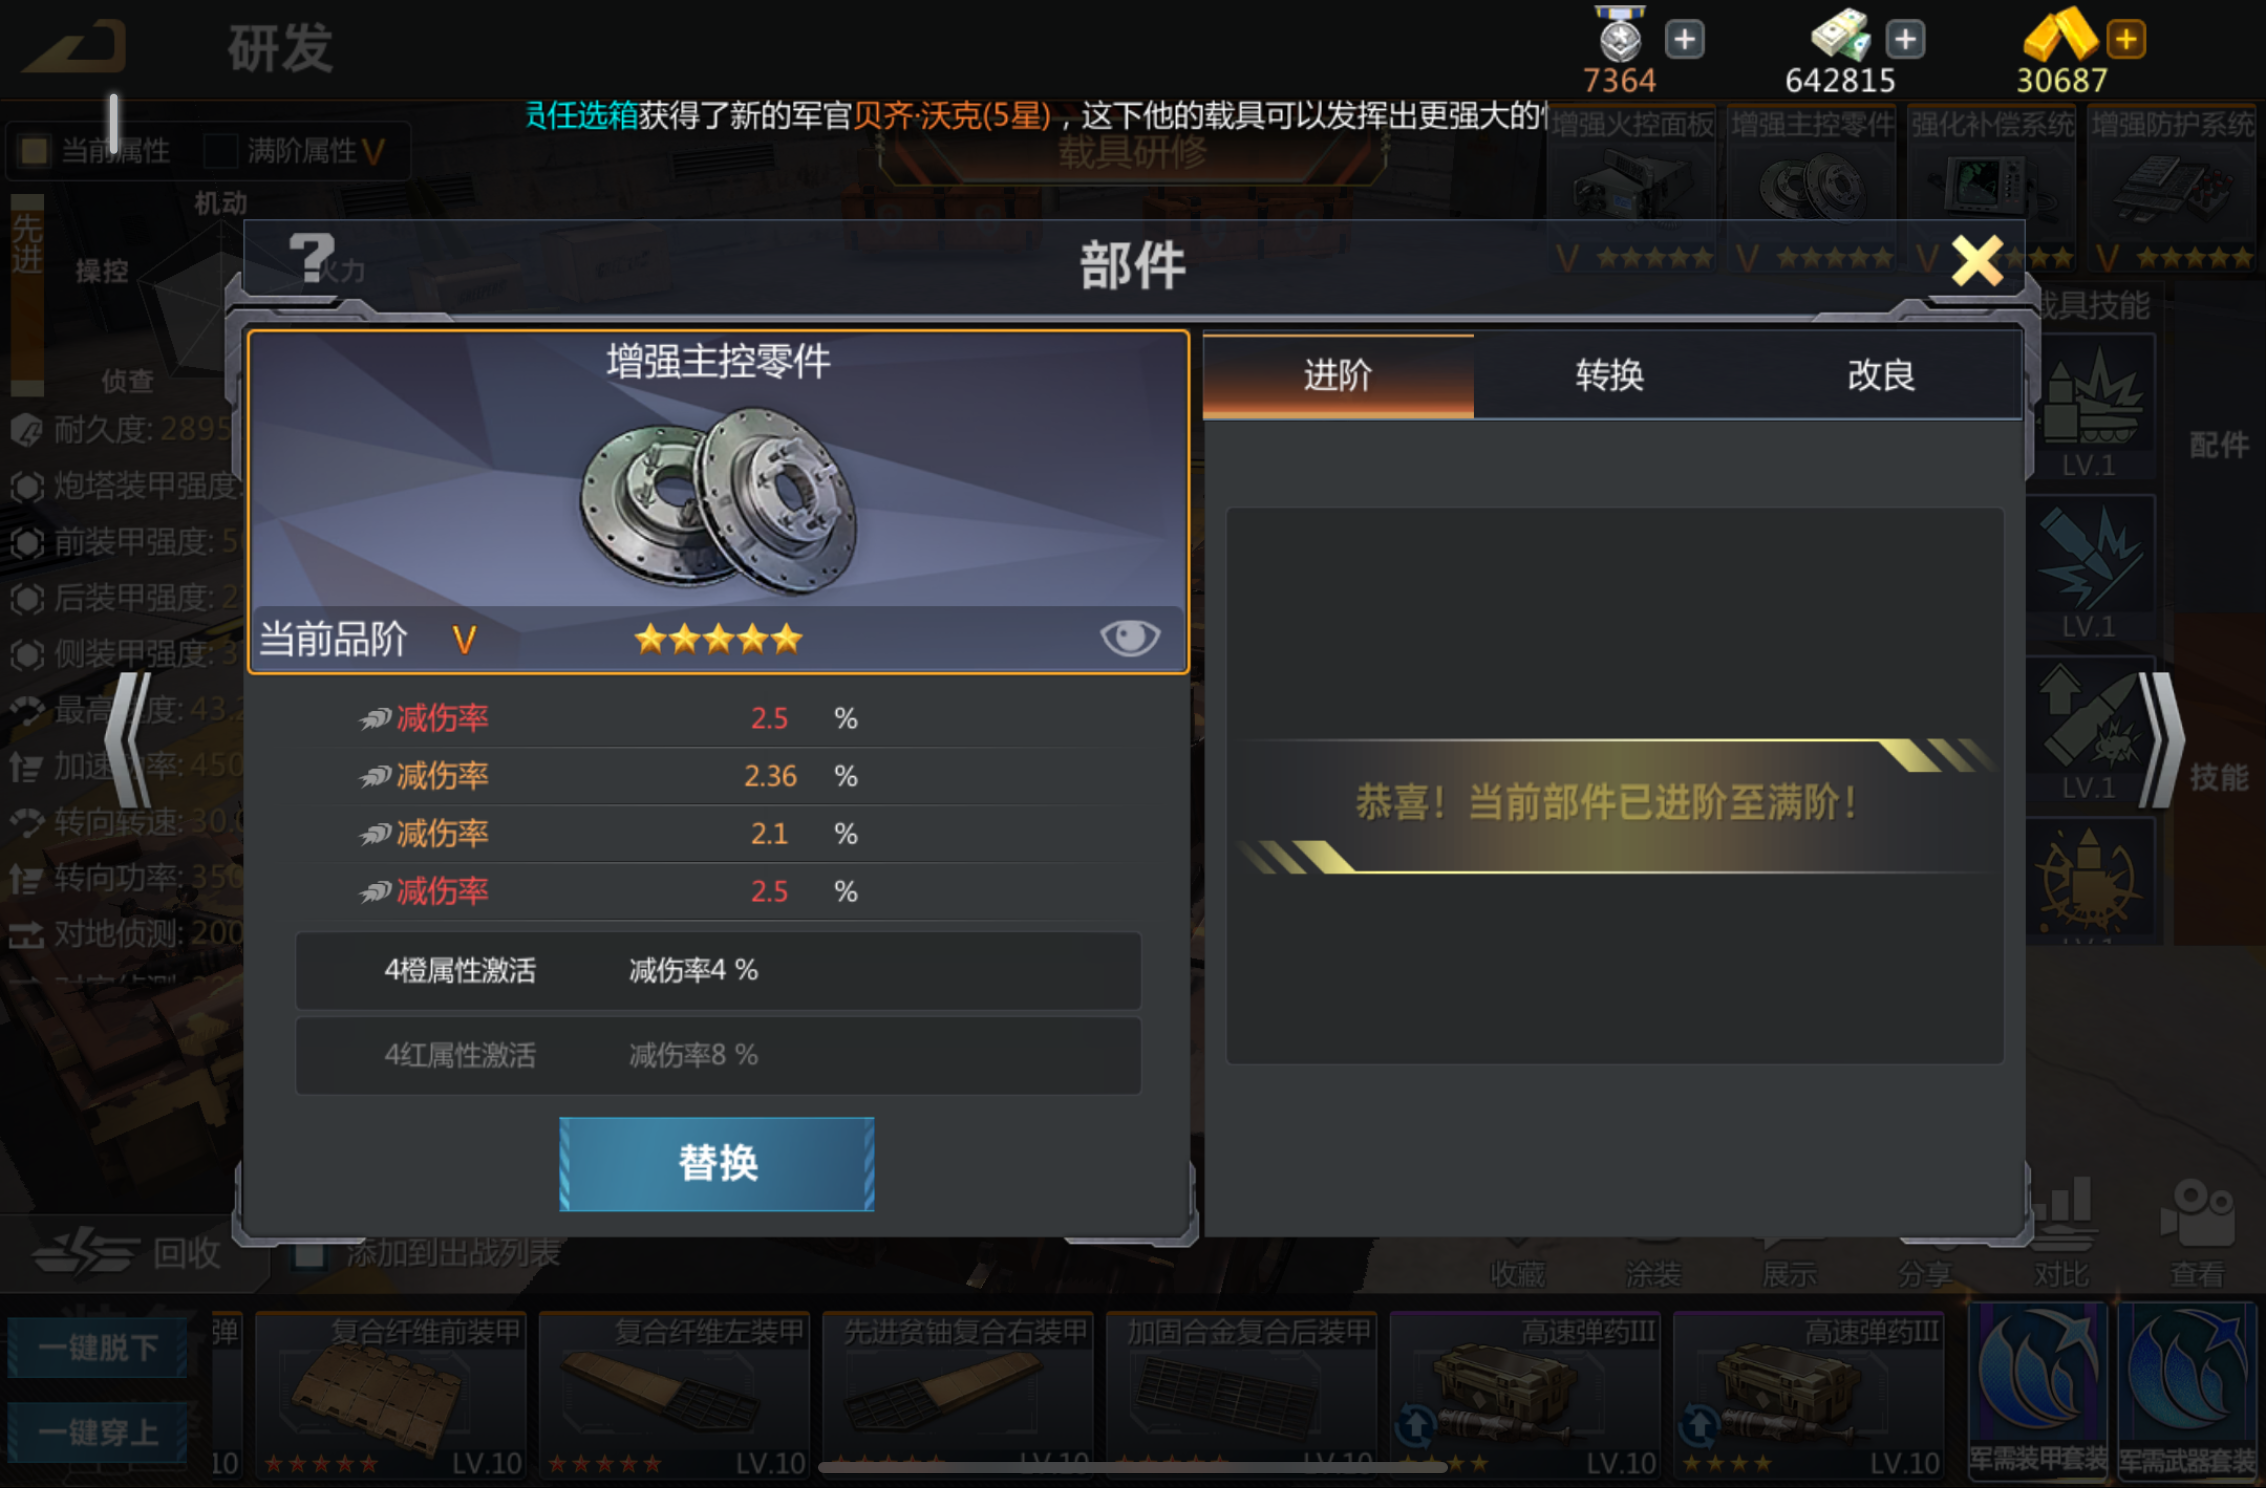Image resolution: width=2266 pixels, height=1488 pixels.
Task: Open the 军需武器套装 set icon
Action: [x=2187, y=1390]
